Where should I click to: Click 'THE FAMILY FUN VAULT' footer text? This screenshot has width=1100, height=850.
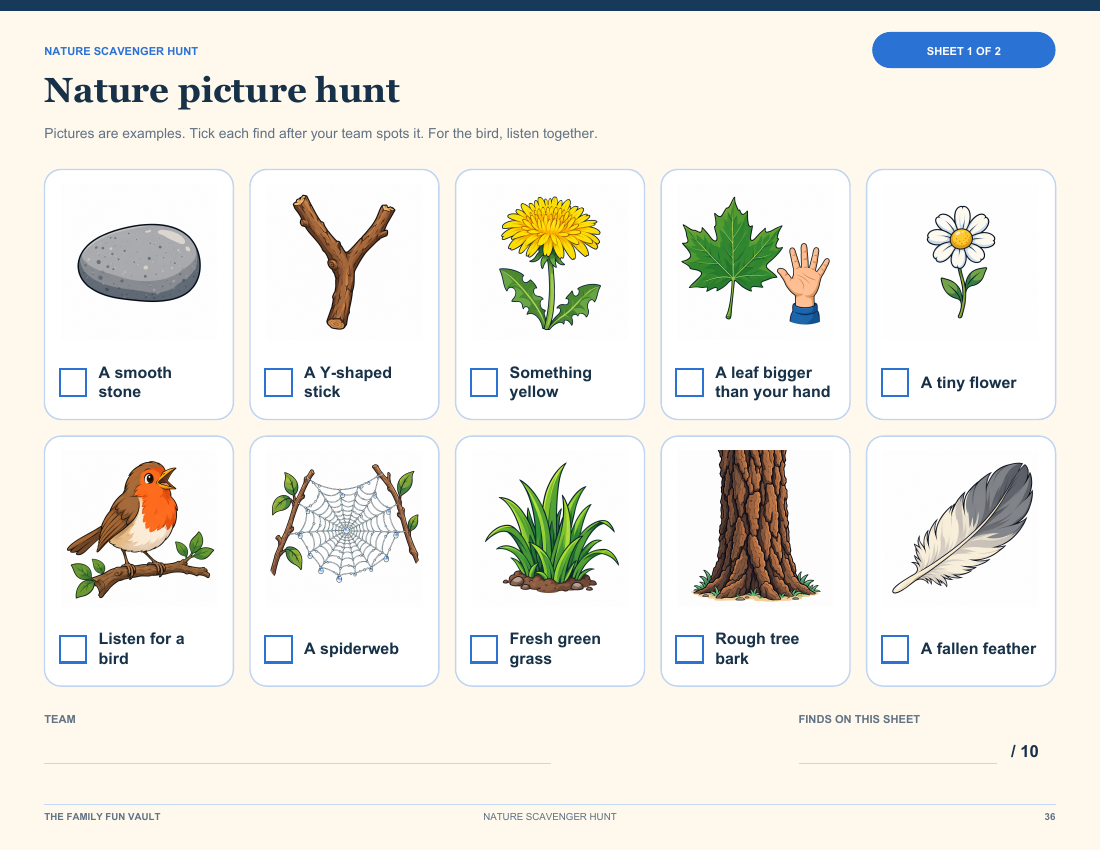pyautogui.click(x=102, y=816)
